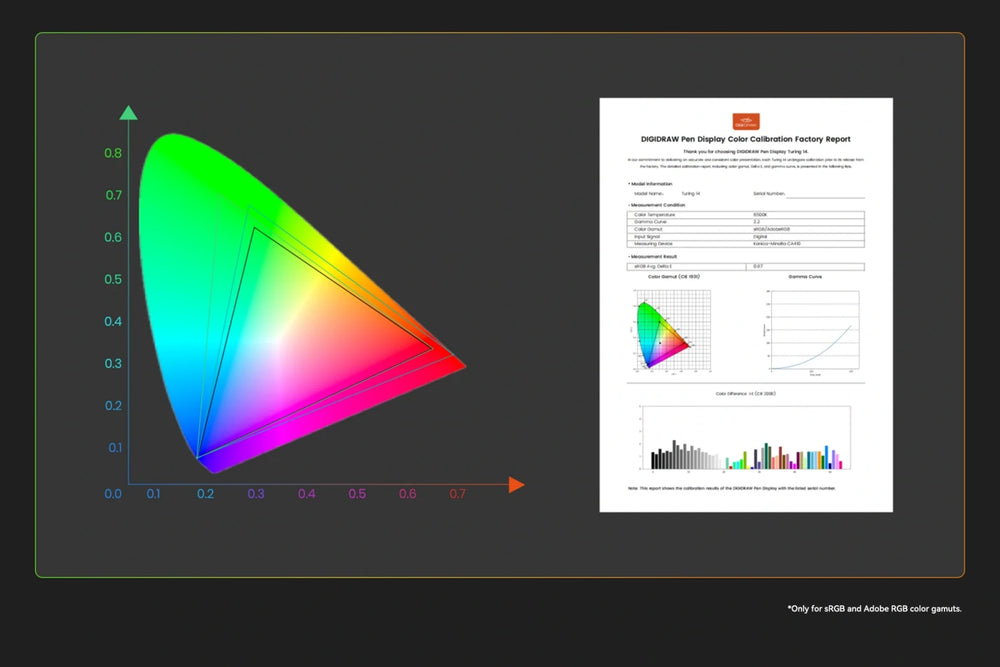Click the 'Measuring Device' table row
Viewport: 1000px width, 667px height.
(x=746, y=244)
